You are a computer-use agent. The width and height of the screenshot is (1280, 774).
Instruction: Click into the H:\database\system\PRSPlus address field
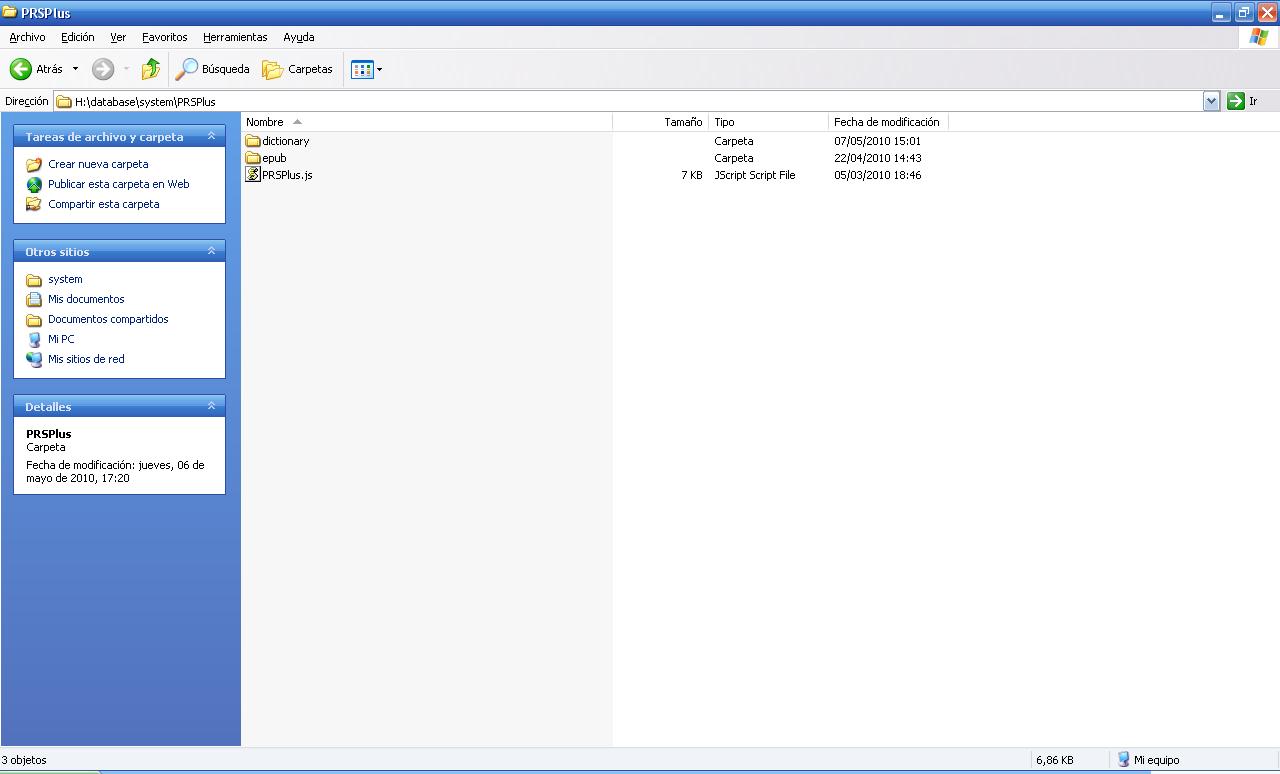630,101
